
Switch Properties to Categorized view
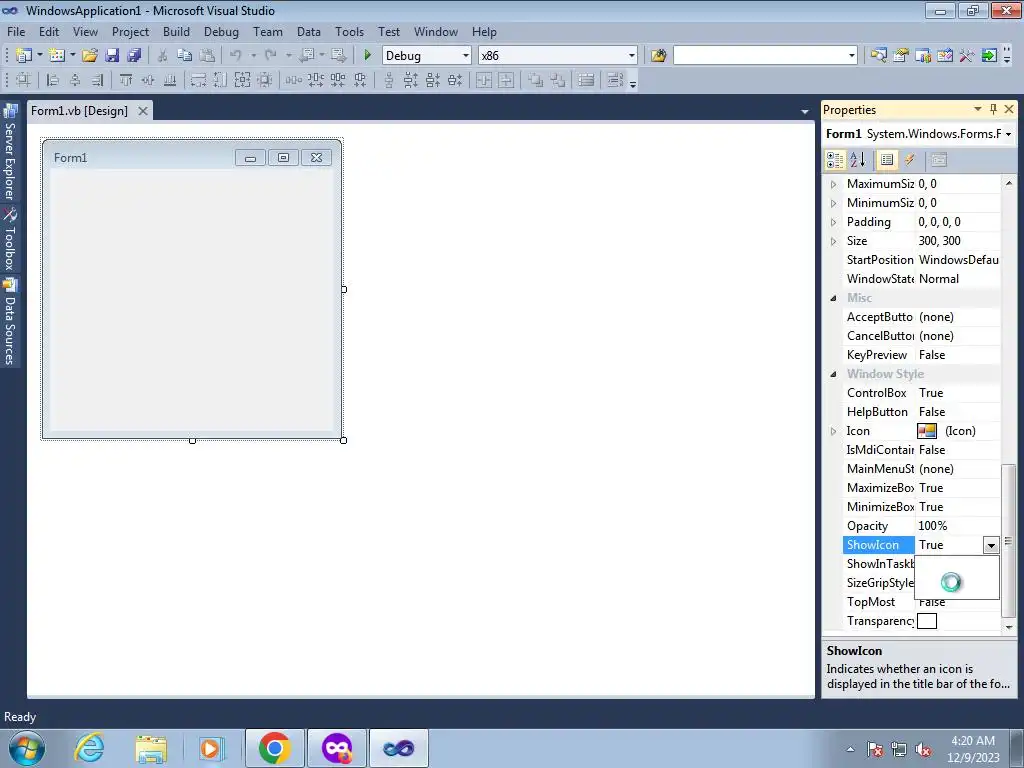tap(835, 159)
